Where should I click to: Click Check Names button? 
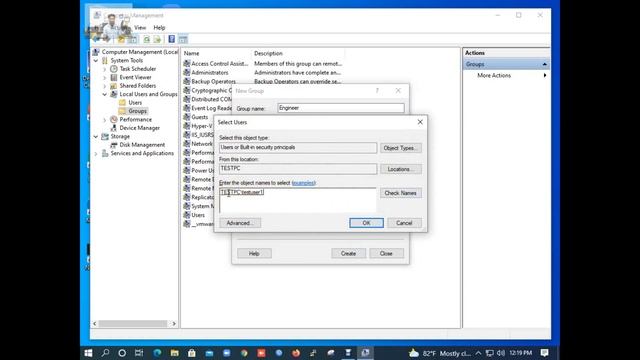[x=401, y=193]
